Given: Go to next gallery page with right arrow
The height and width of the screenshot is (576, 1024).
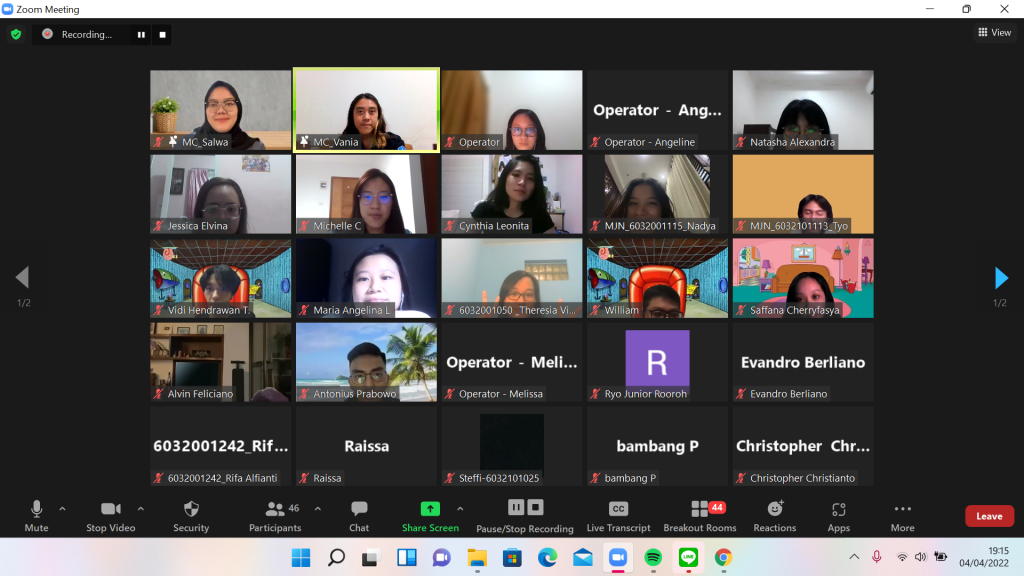Looking at the screenshot, I should [x=1001, y=278].
